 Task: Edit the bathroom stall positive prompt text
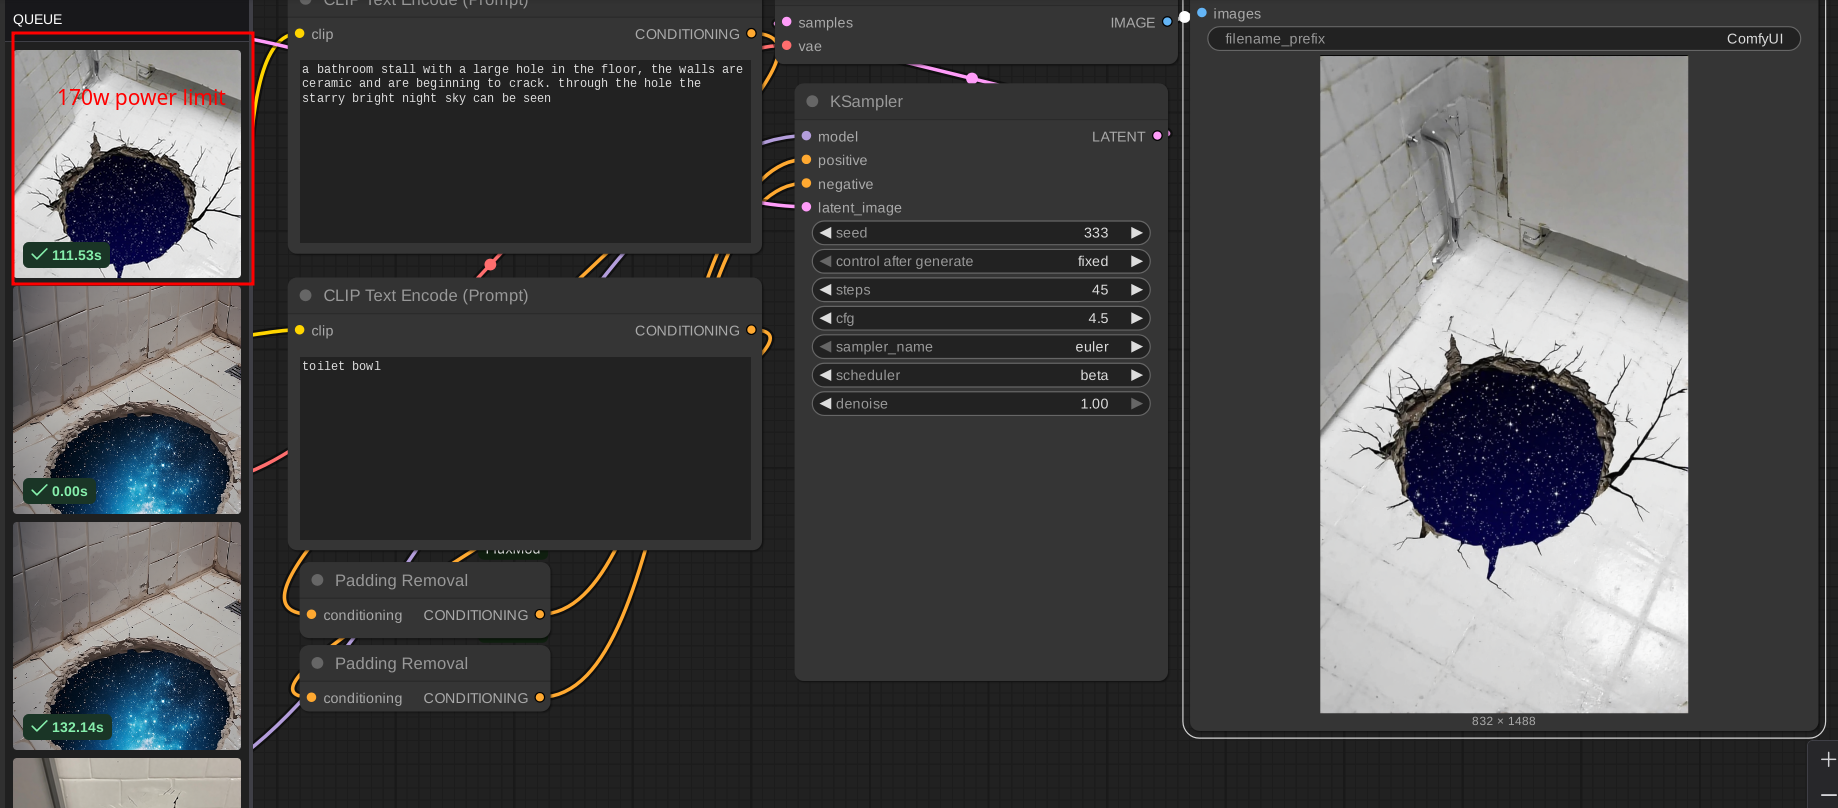[525, 150]
